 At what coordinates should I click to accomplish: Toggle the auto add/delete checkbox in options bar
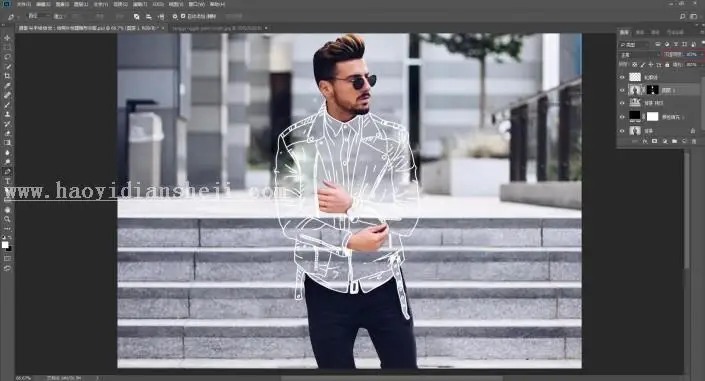pos(183,16)
